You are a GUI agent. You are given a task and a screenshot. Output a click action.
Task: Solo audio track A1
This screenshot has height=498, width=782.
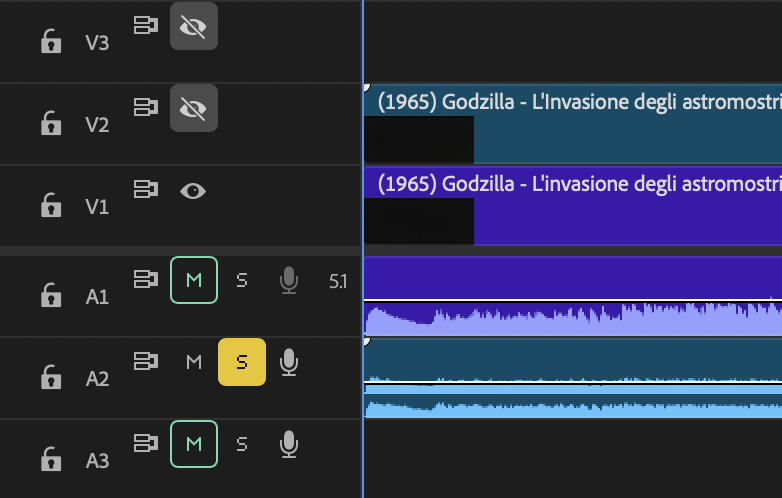coord(241,281)
